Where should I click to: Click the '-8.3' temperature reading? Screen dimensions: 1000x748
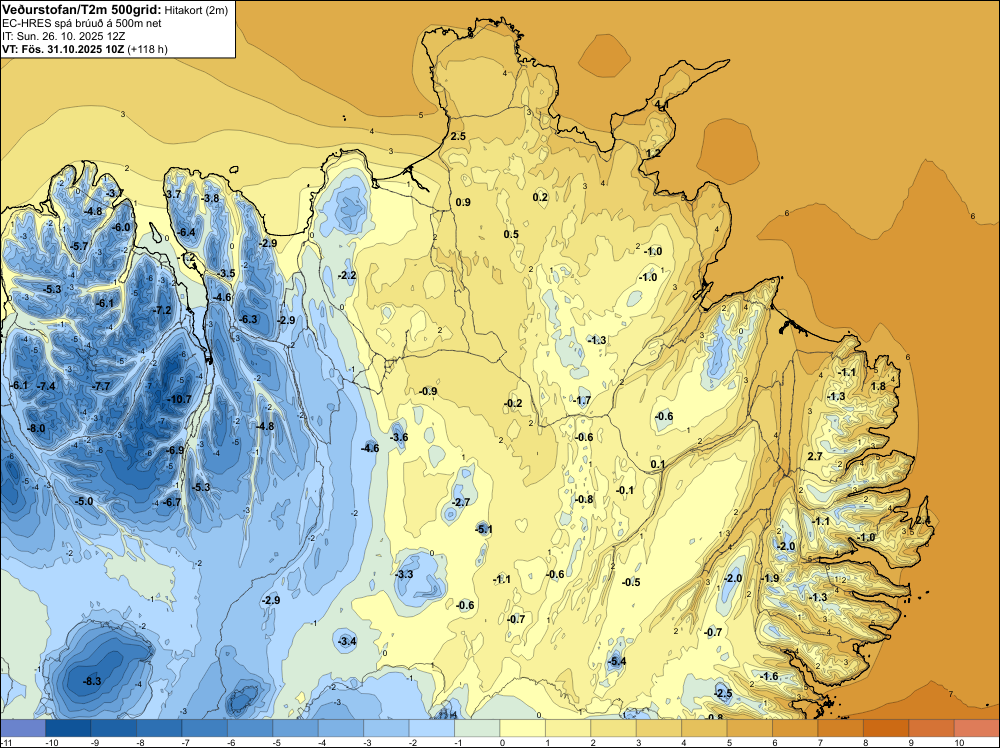(x=92, y=681)
